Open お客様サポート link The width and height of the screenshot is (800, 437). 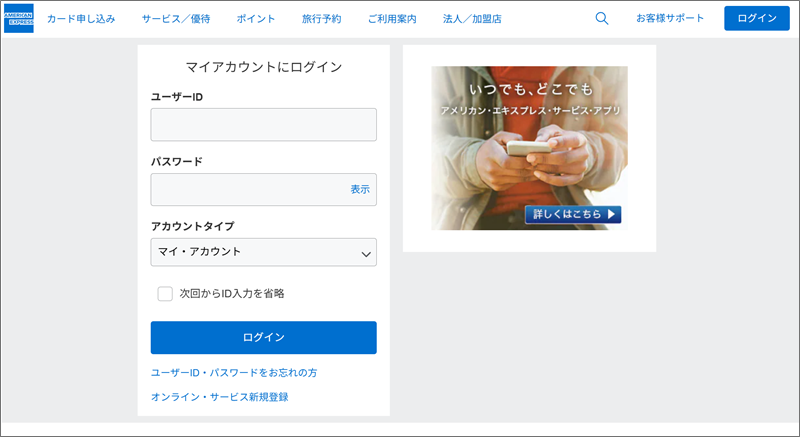[670, 18]
